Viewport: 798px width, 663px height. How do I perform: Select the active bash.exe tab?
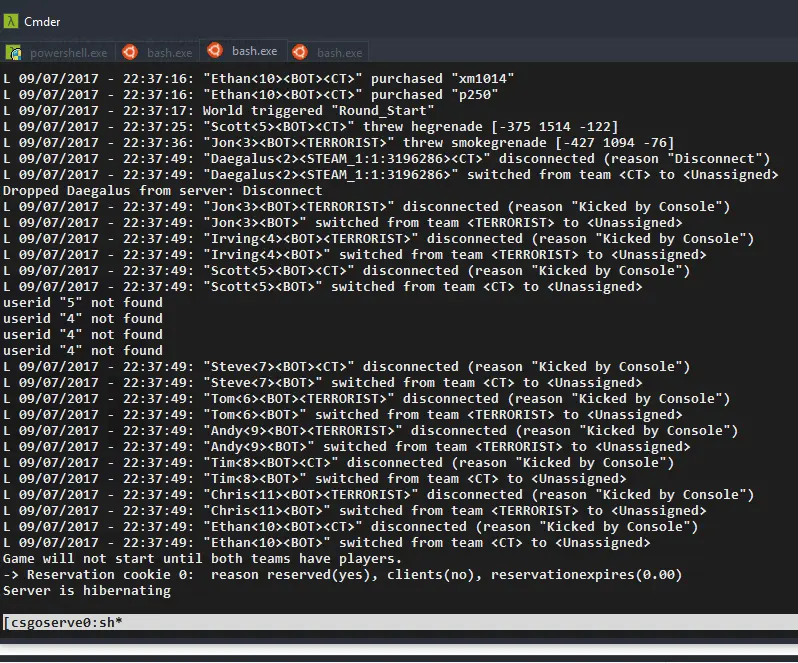pyautogui.click(x=243, y=51)
